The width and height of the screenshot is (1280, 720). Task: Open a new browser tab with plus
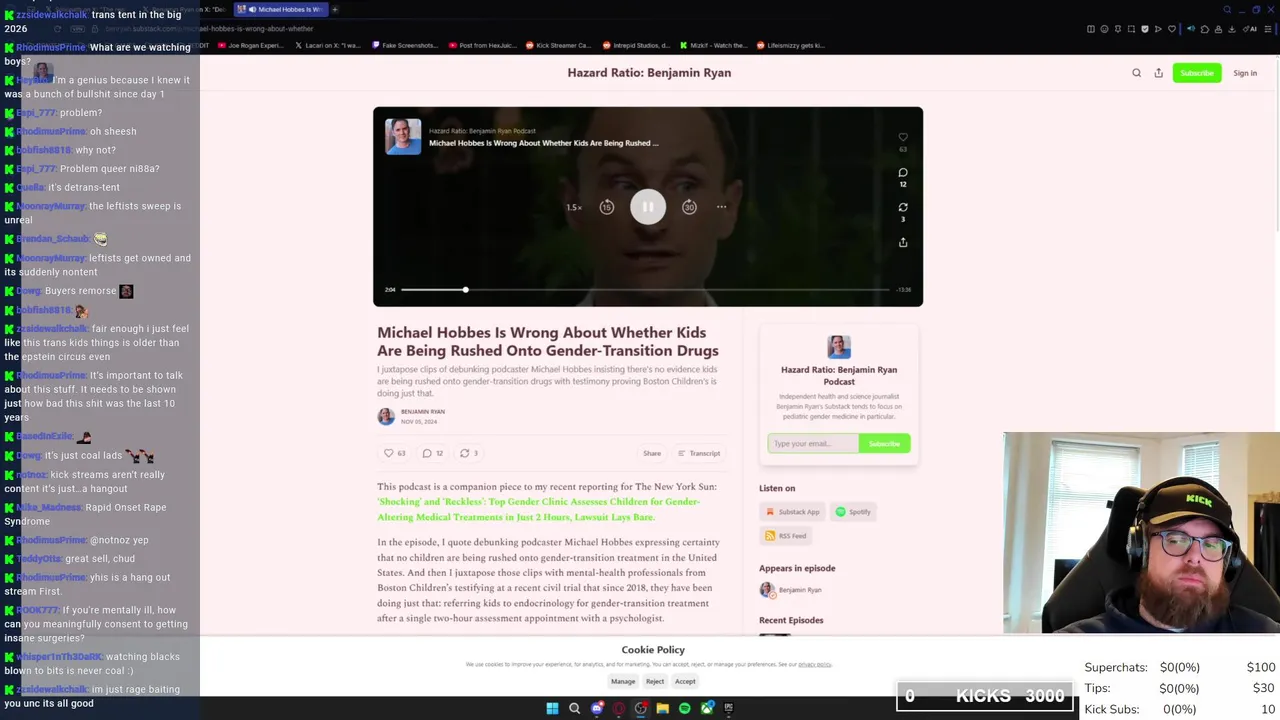335,9
